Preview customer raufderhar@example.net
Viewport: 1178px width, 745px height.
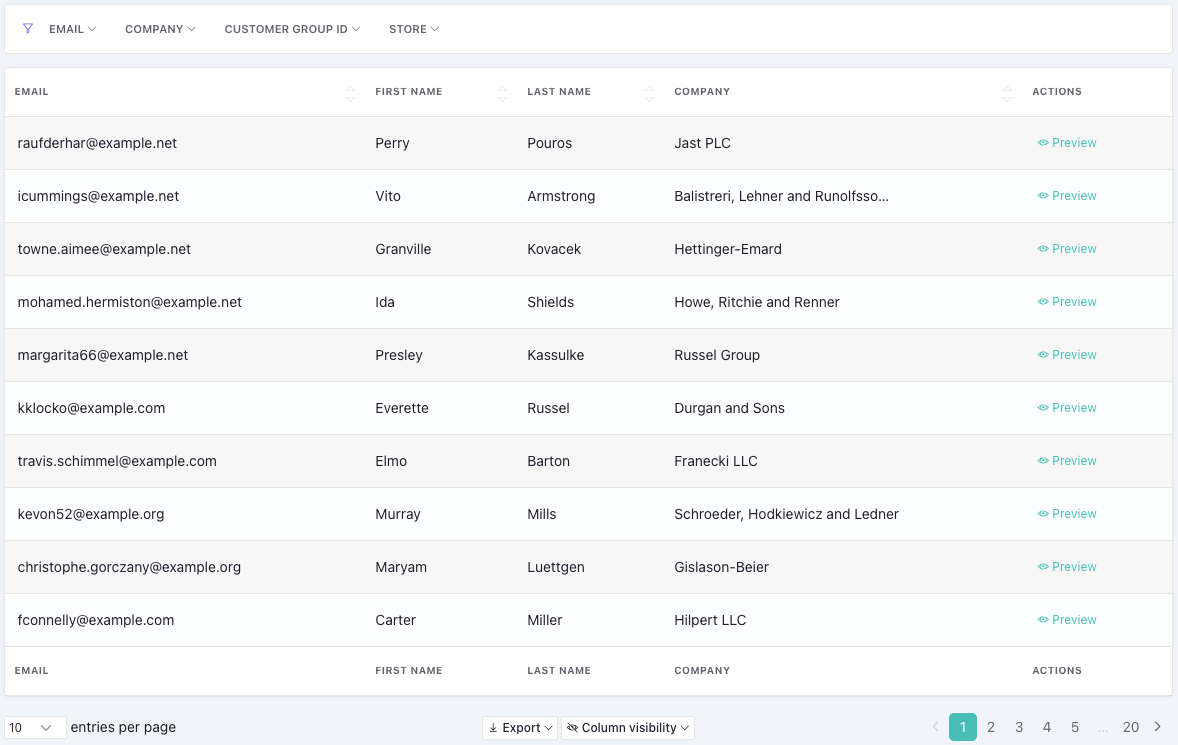tap(1067, 143)
